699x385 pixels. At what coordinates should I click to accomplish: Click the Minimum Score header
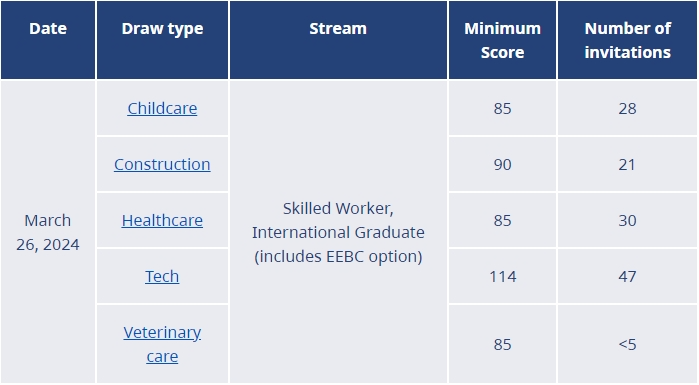click(502, 40)
